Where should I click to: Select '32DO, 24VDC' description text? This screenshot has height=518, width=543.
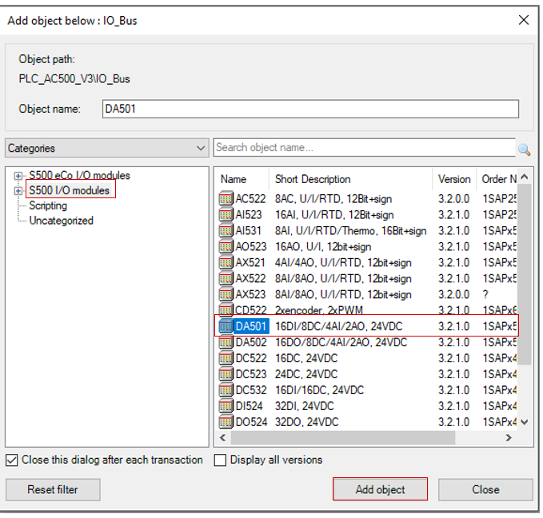tap(306, 422)
